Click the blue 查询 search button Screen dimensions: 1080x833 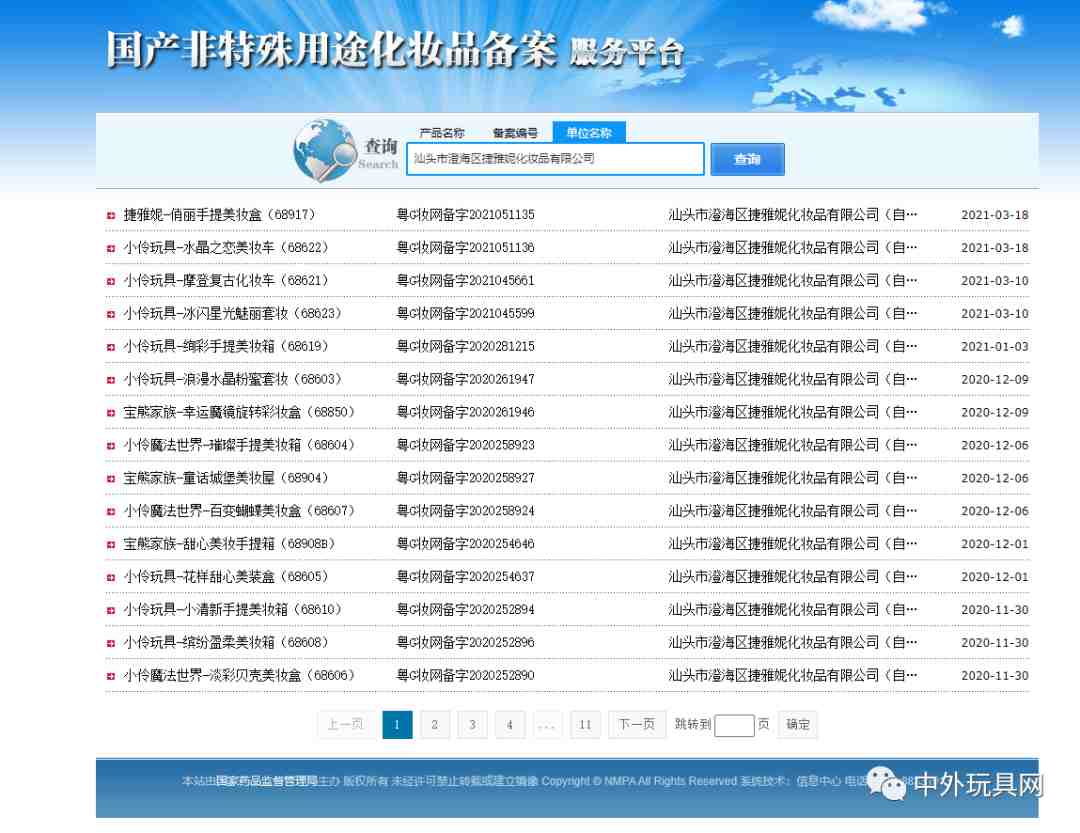(747, 159)
